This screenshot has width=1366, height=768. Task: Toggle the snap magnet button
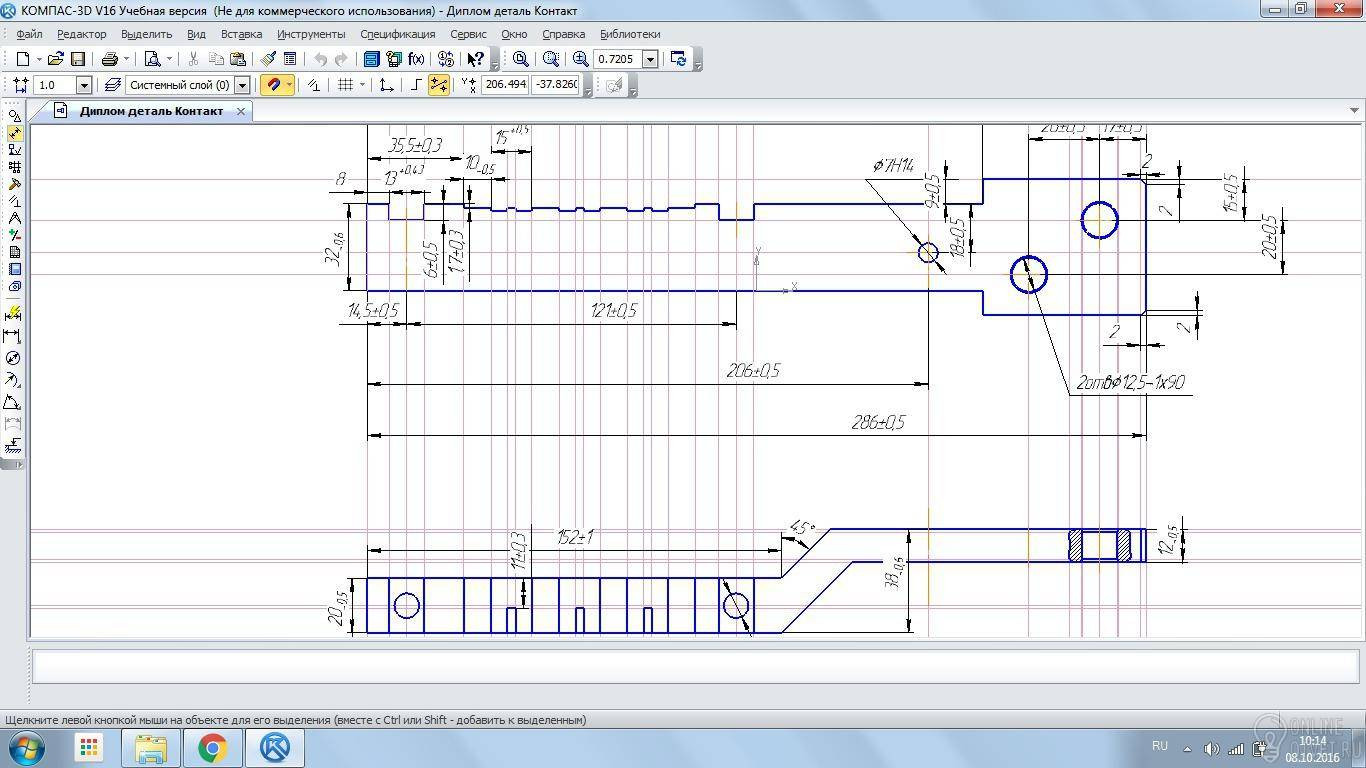272,85
